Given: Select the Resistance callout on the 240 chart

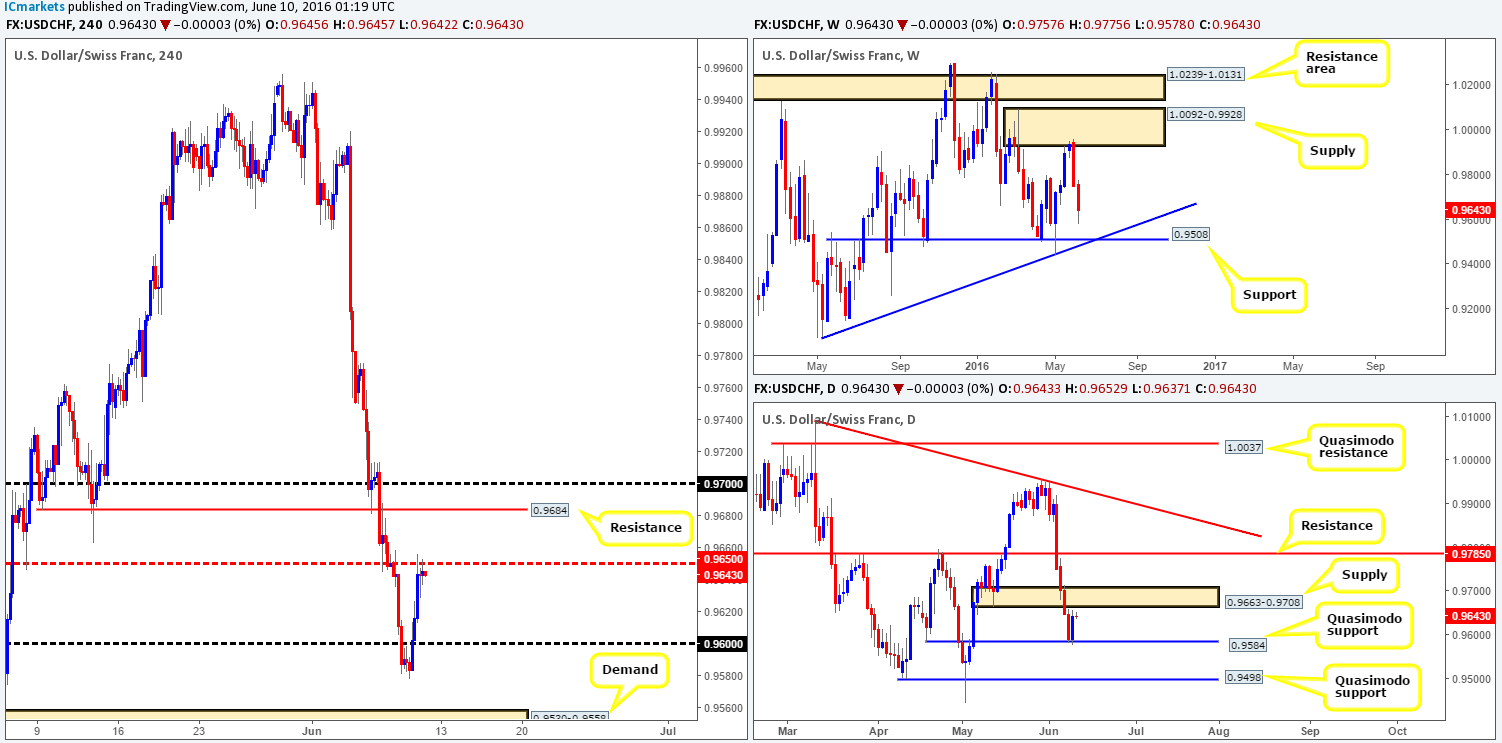Looking at the screenshot, I should pos(644,527).
